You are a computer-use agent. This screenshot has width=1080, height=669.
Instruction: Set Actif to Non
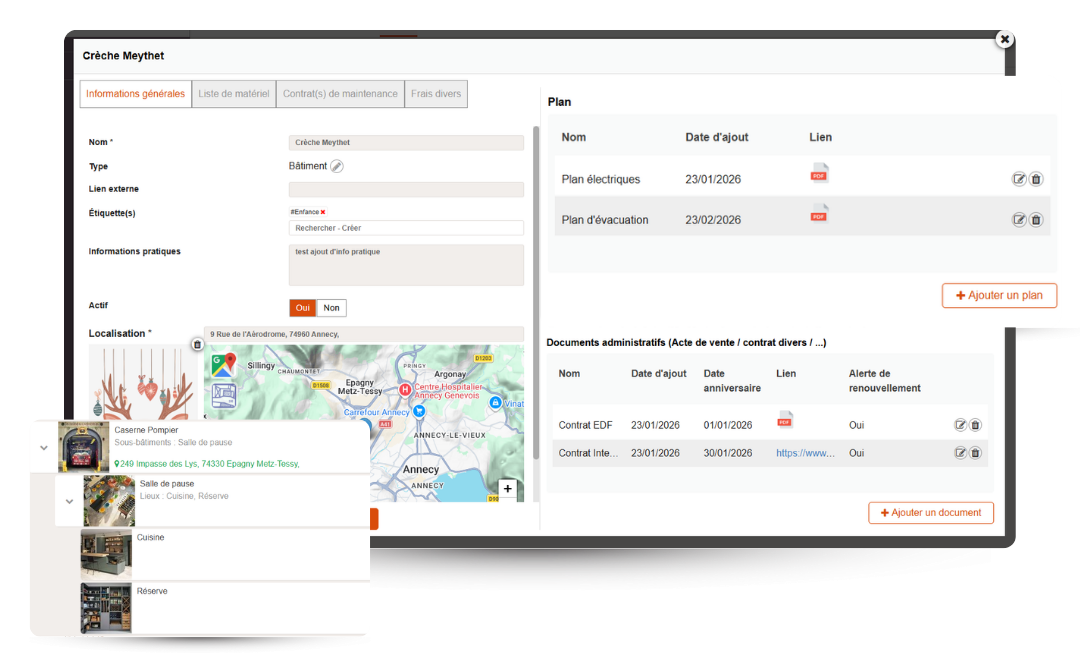[331, 308]
